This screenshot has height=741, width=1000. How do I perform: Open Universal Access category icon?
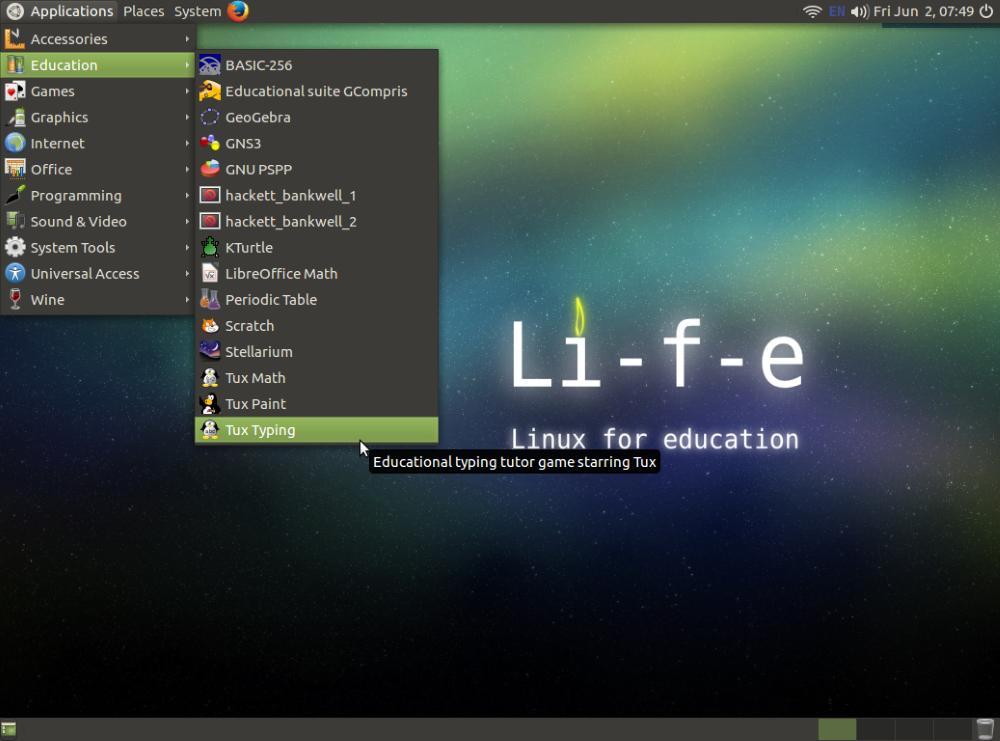tap(15, 274)
